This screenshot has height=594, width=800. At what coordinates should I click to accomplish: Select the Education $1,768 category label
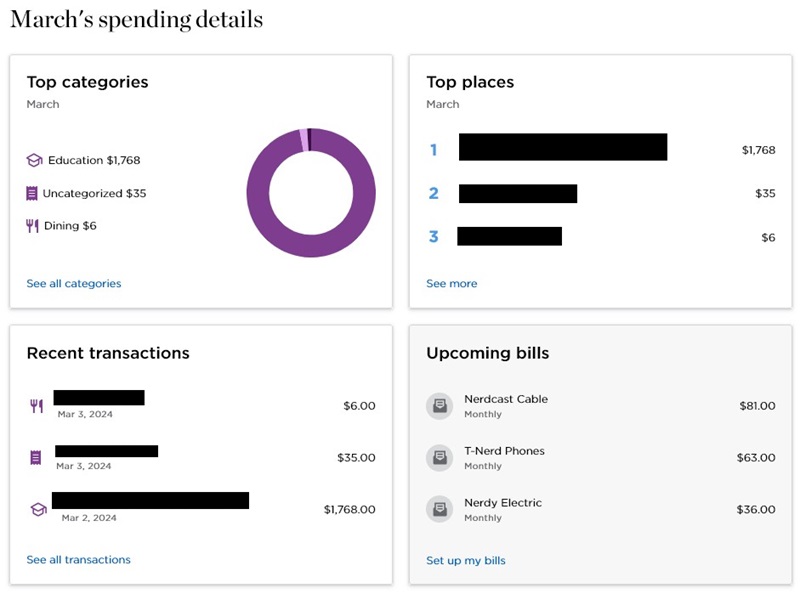(94, 160)
